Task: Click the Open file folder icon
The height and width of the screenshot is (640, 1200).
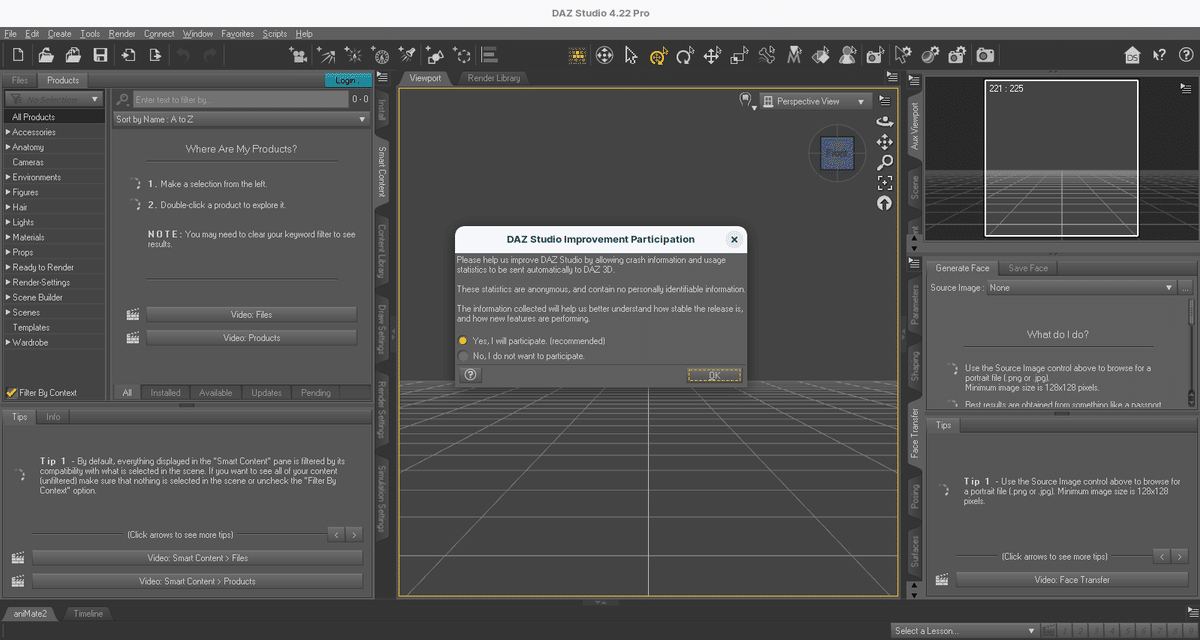Action: point(47,55)
